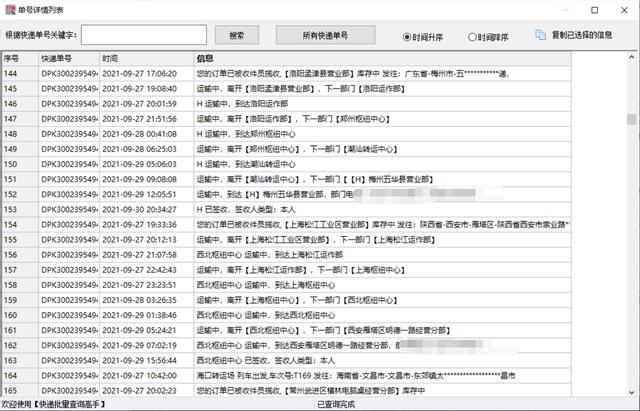Click status bar text 欢迎使用【快递批量查询高手】
The image size is (640, 411).
pos(53,404)
